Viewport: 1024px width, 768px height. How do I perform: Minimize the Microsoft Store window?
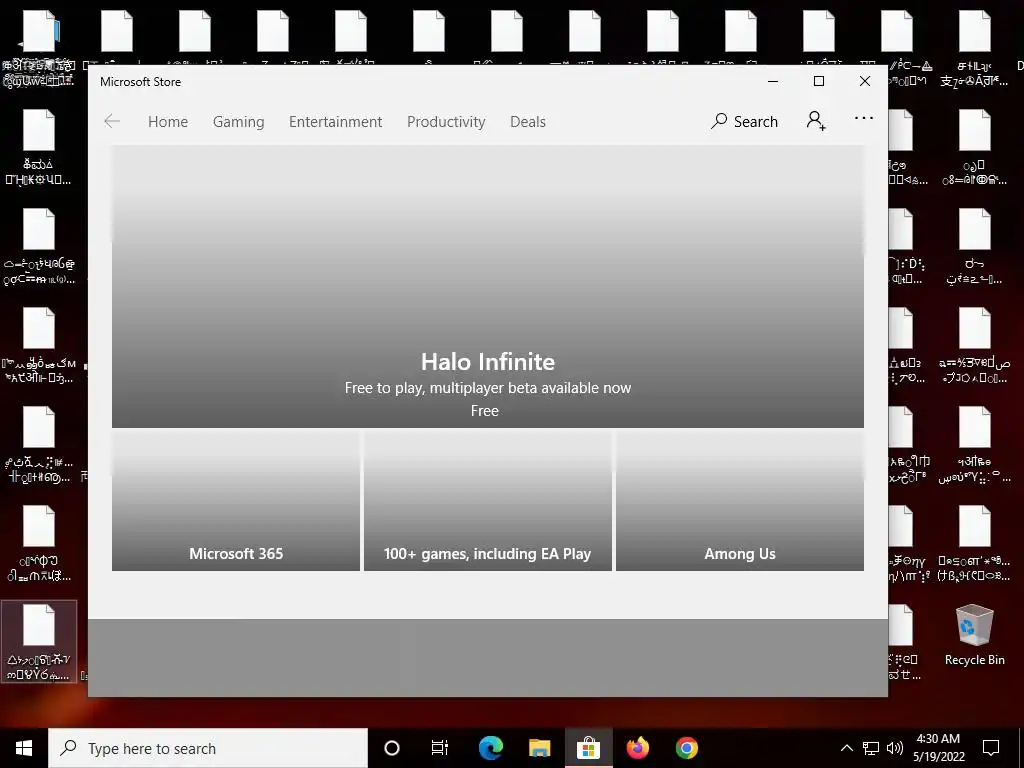773,82
